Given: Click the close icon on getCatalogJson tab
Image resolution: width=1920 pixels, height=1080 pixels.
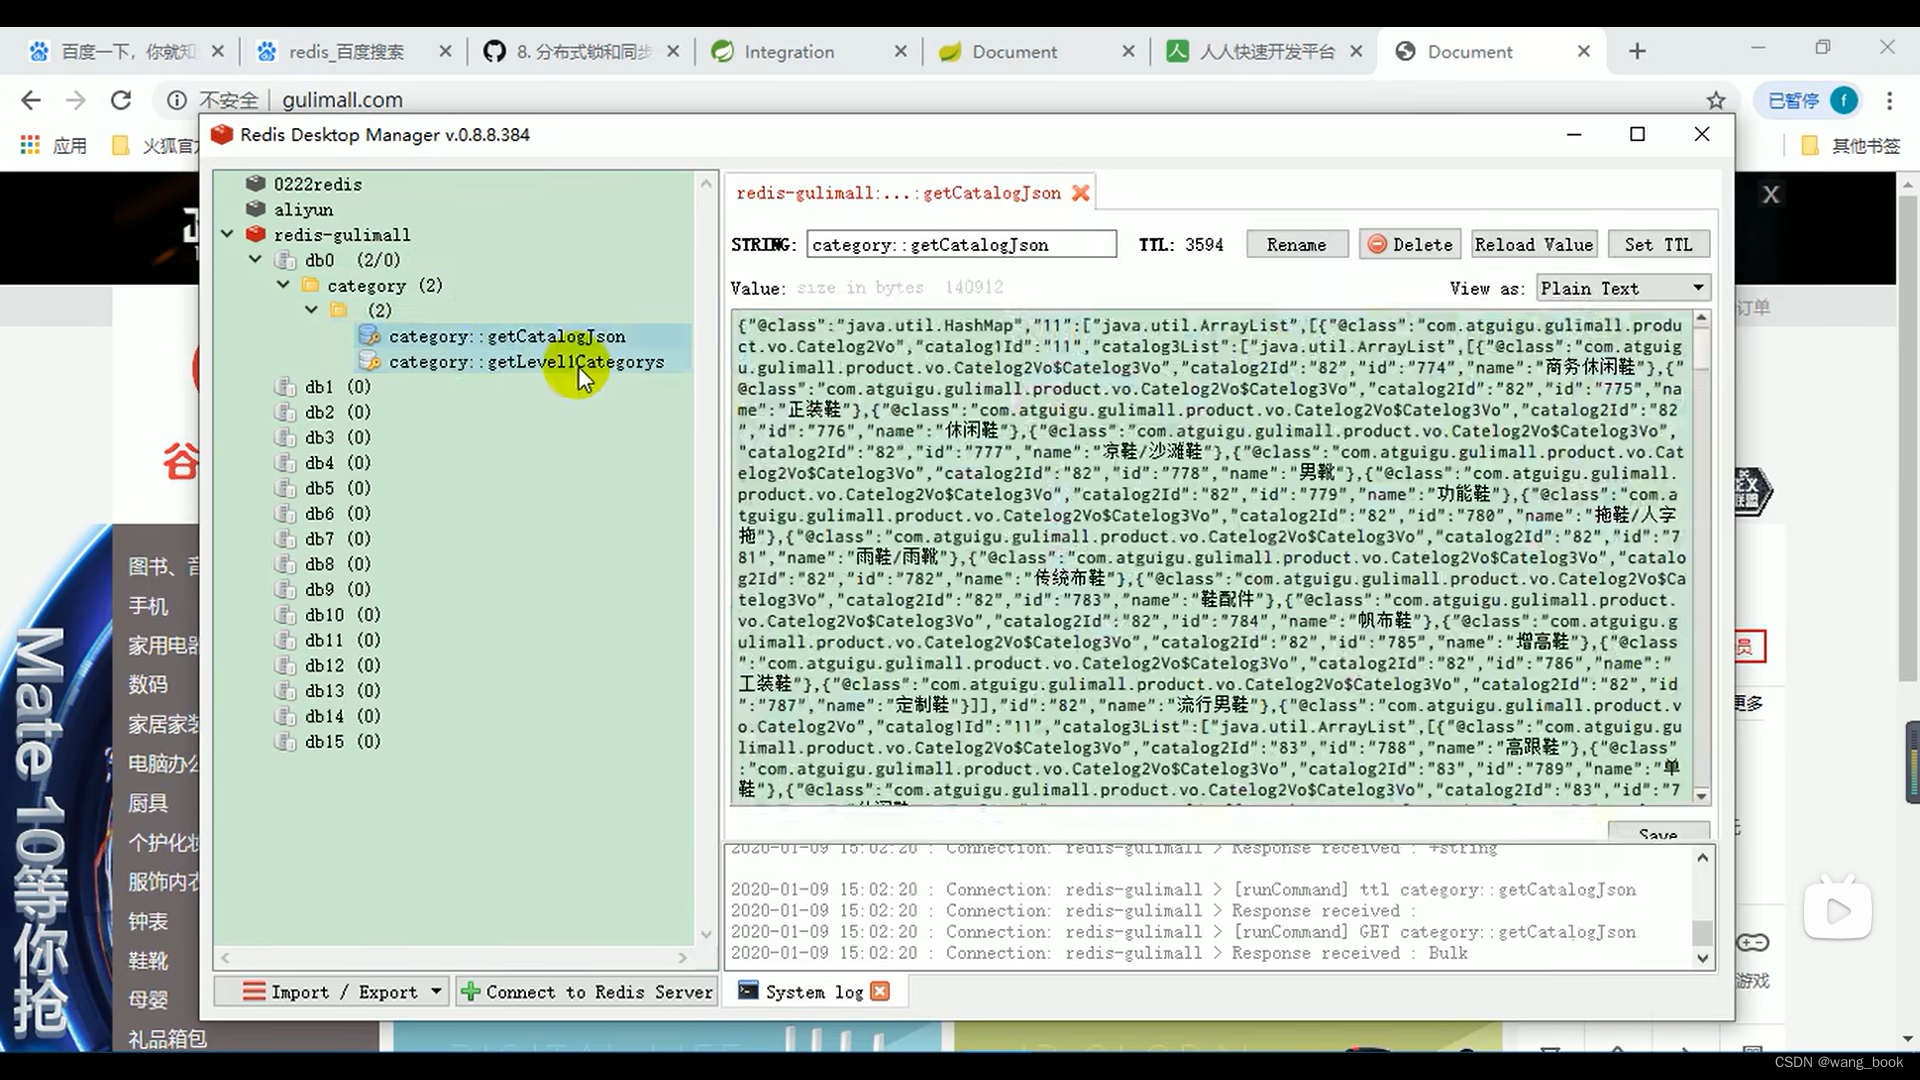Looking at the screenshot, I should 1081,193.
